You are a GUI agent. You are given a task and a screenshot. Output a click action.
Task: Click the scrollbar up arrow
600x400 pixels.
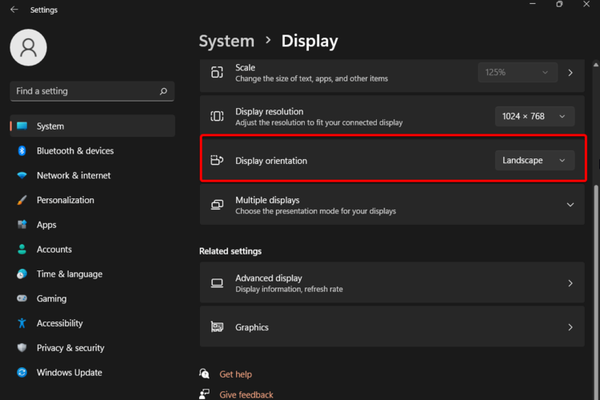point(596,65)
